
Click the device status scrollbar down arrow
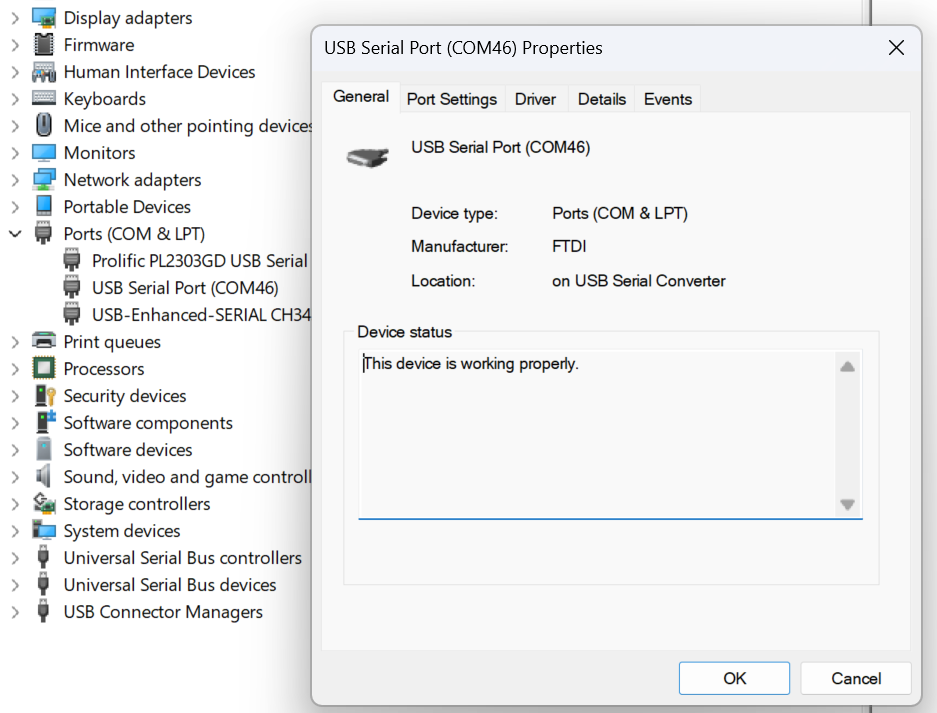[847, 505]
